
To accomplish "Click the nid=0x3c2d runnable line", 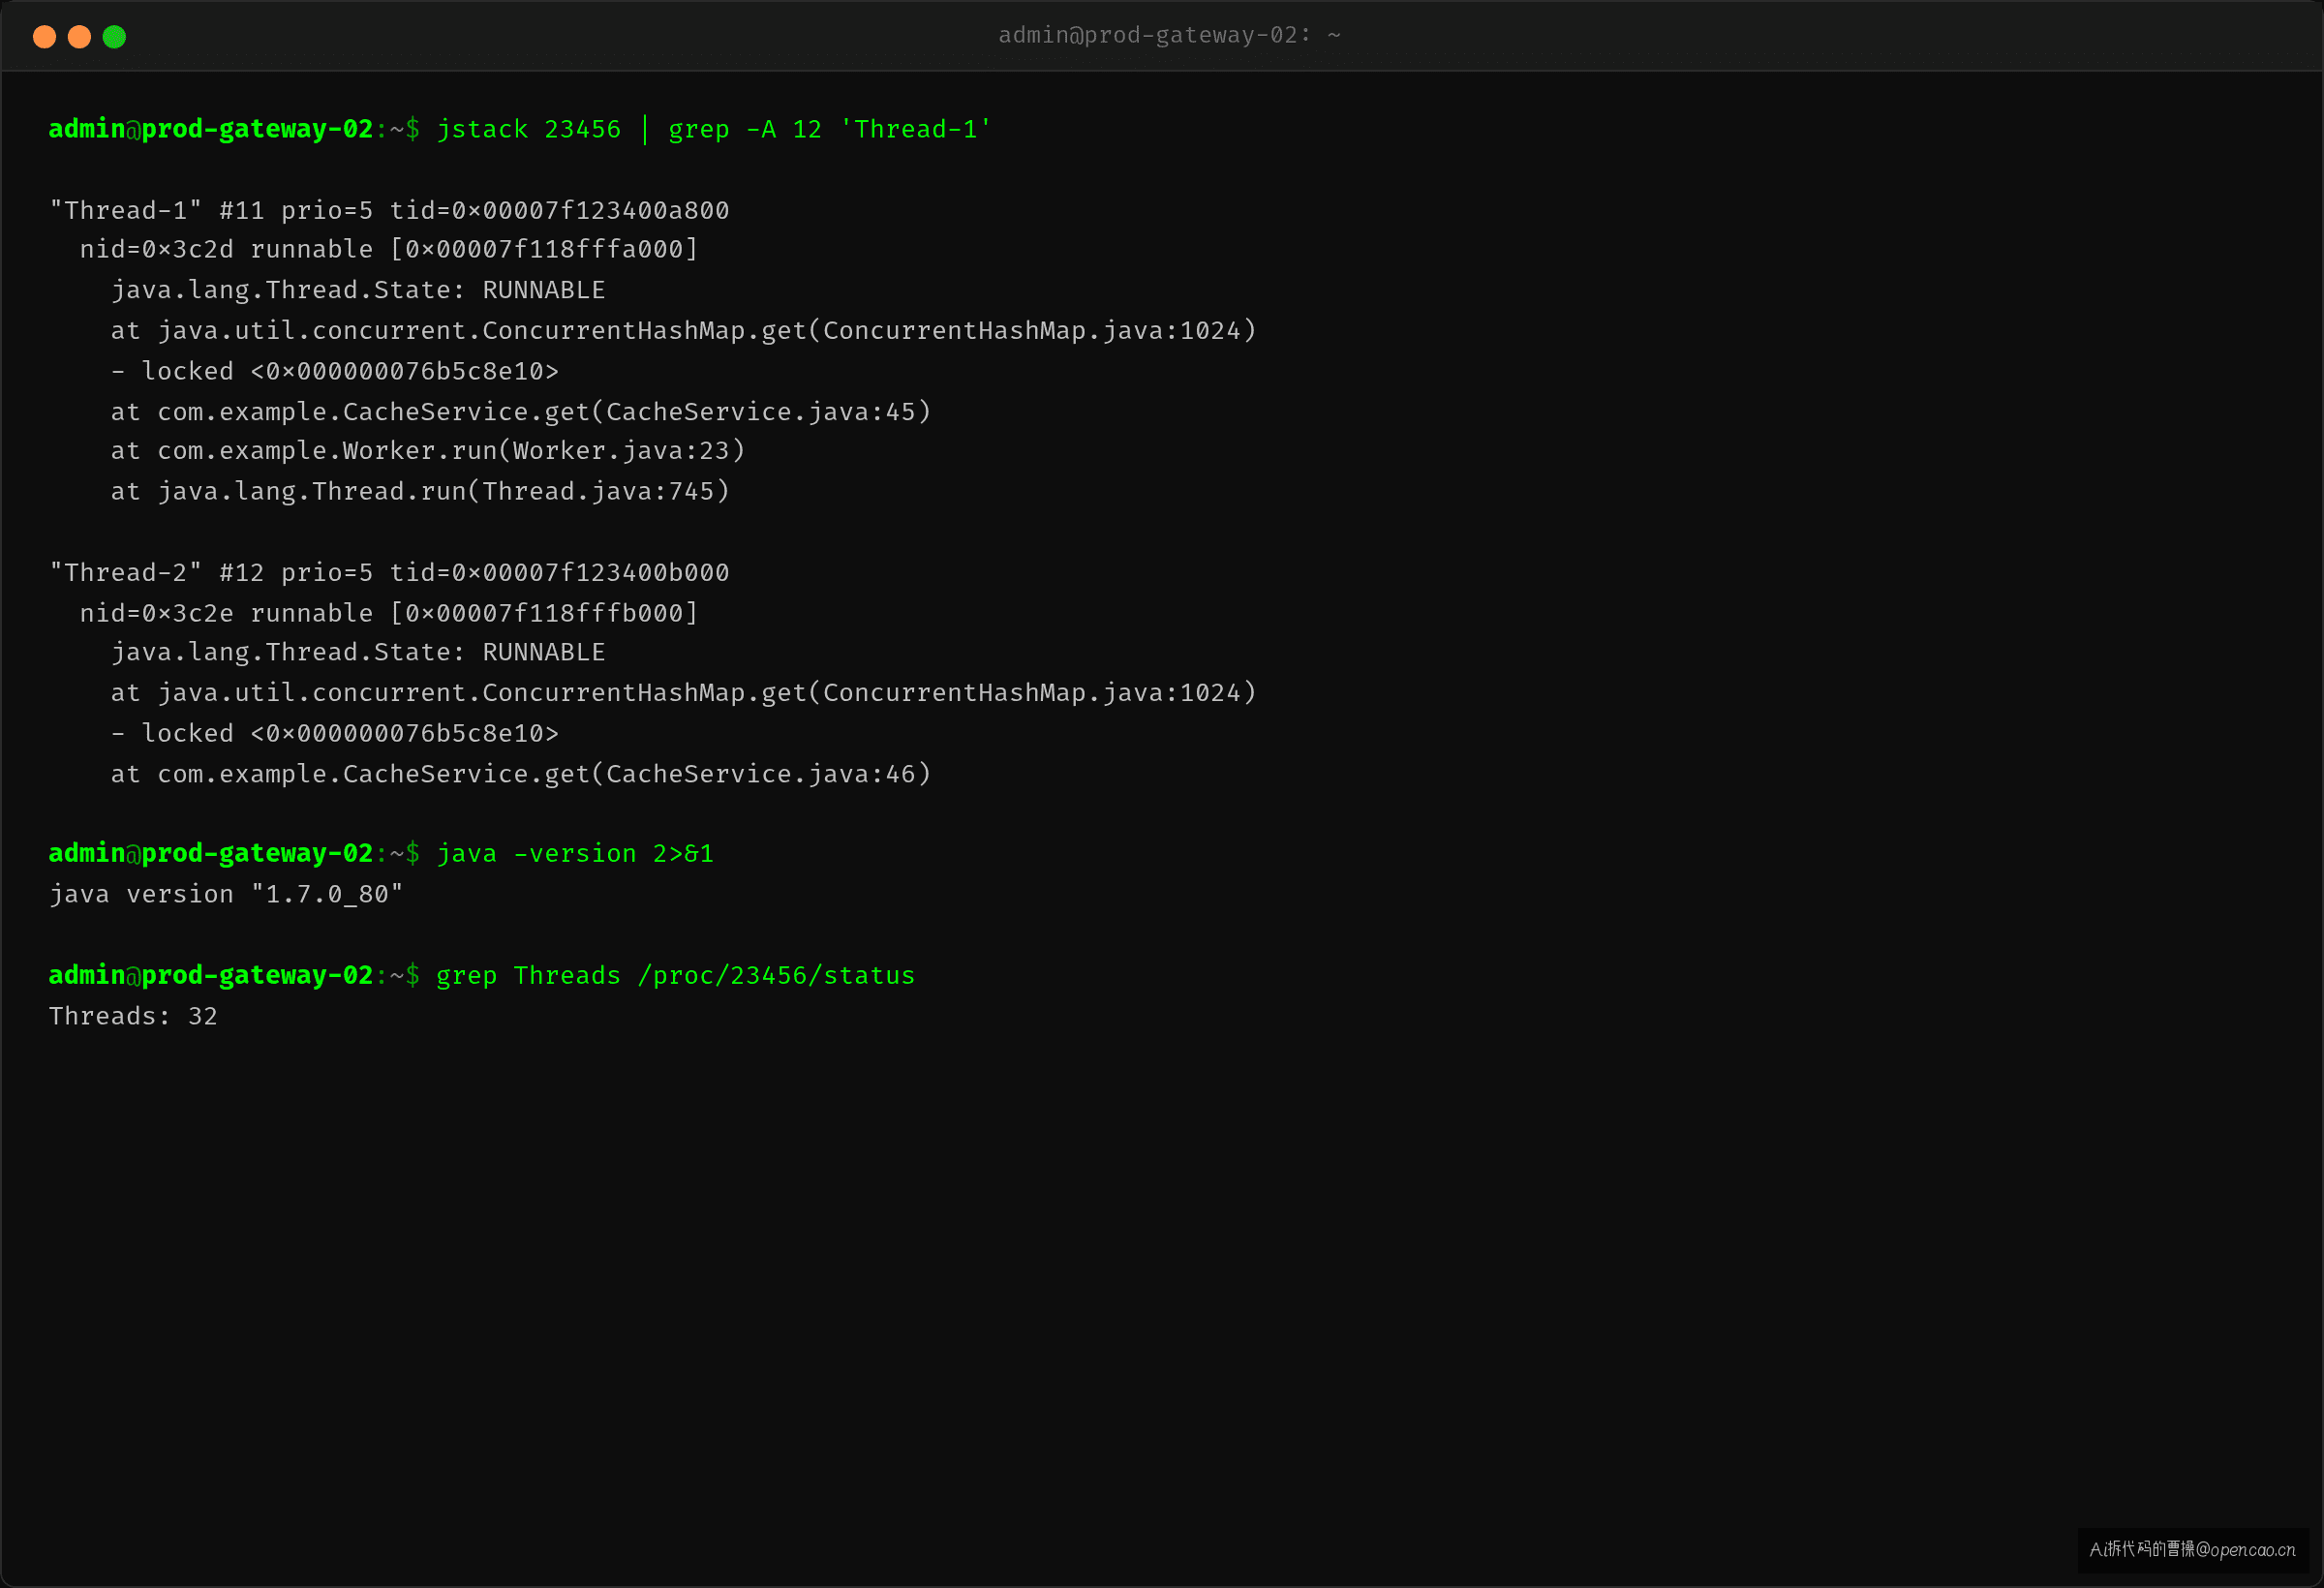I will (x=389, y=250).
